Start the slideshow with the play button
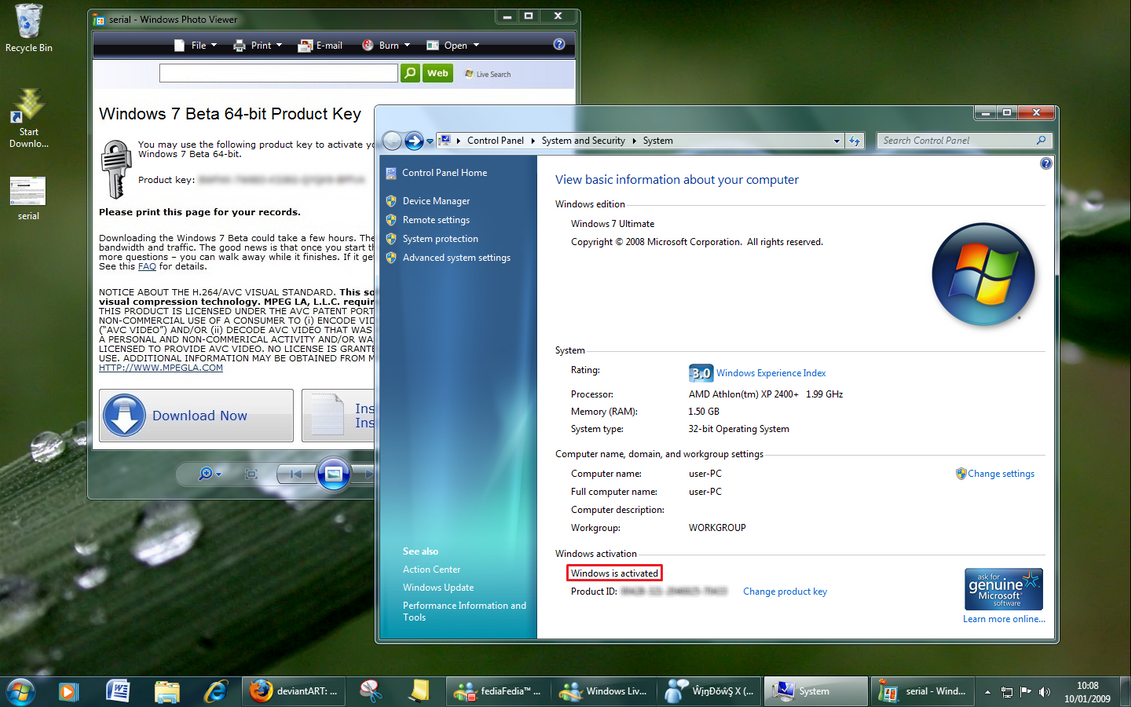This screenshot has width=1131, height=707. coord(332,474)
